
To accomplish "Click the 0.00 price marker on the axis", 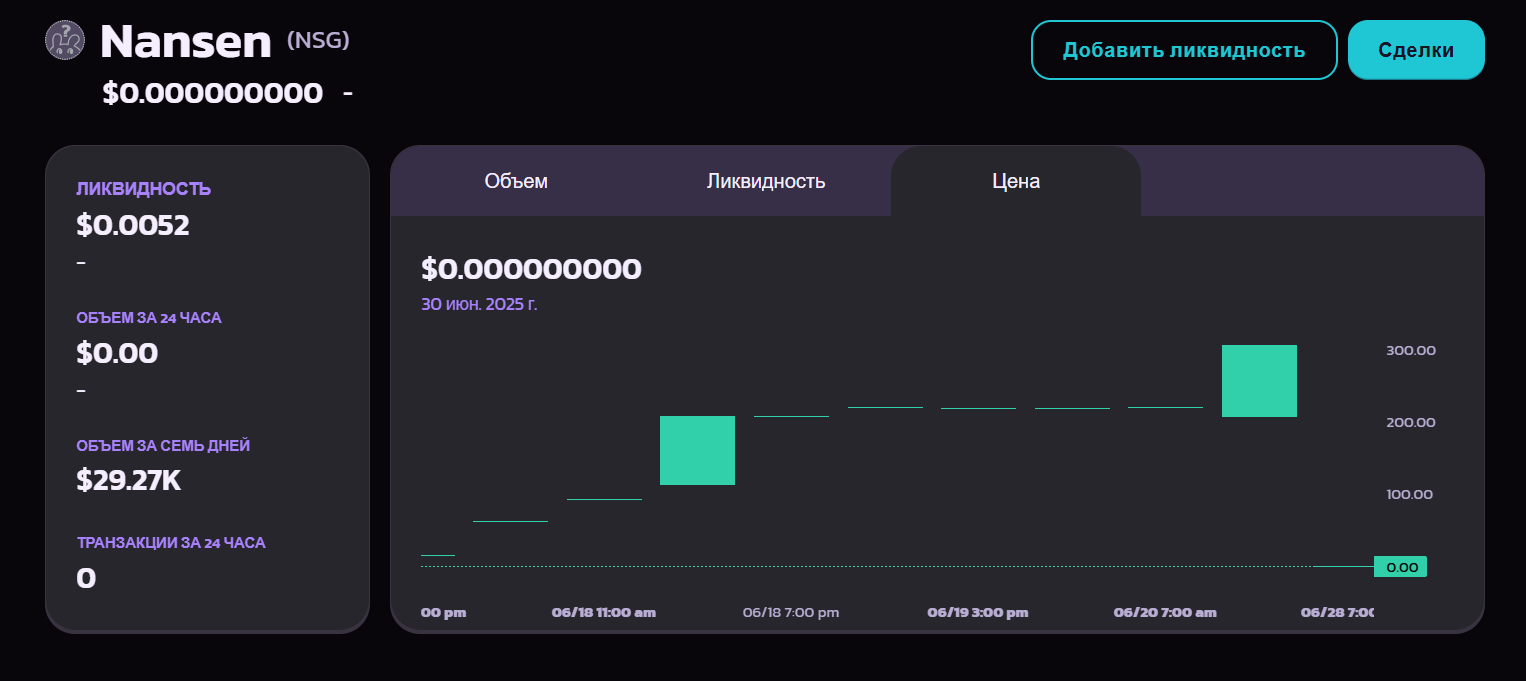I will (1400, 566).
